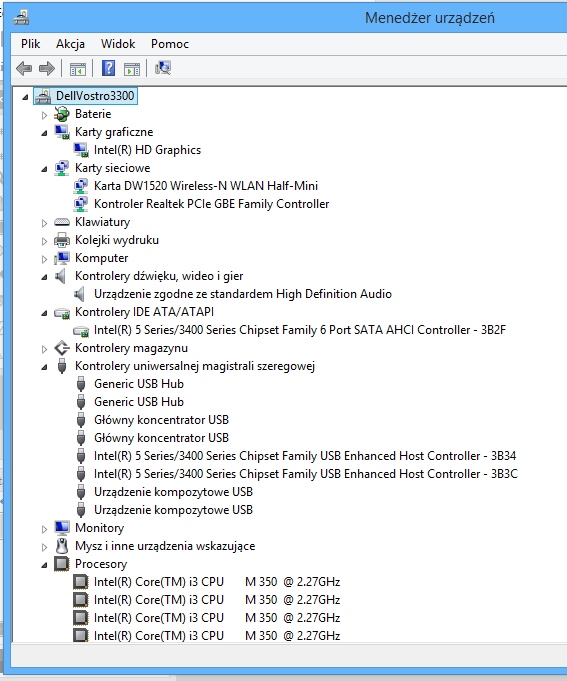Viewport: 567px width, 681px height.
Task: Click the Klawiatury keyboard icon
Action: pyautogui.click(x=62, y=222)
